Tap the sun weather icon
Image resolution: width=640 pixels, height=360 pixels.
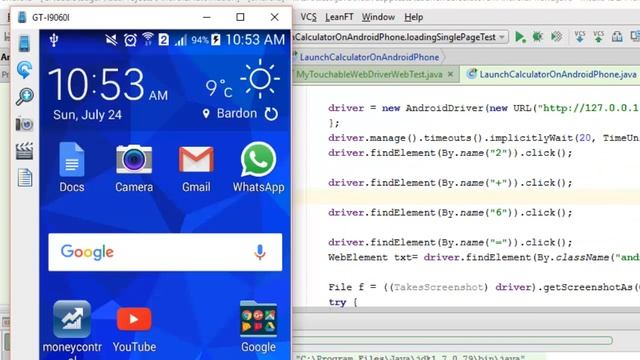[x=260, y=79]
